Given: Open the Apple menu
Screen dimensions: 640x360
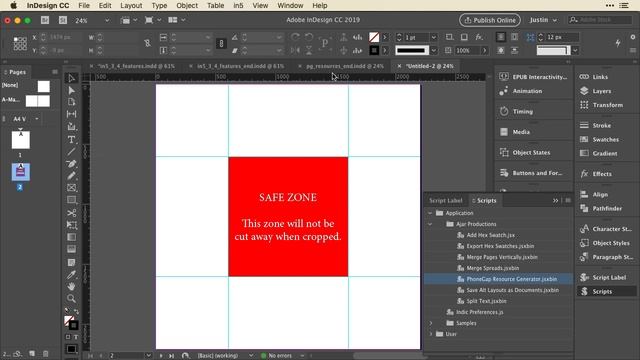Looking at the screenshot, I should [x=13, y=6].
